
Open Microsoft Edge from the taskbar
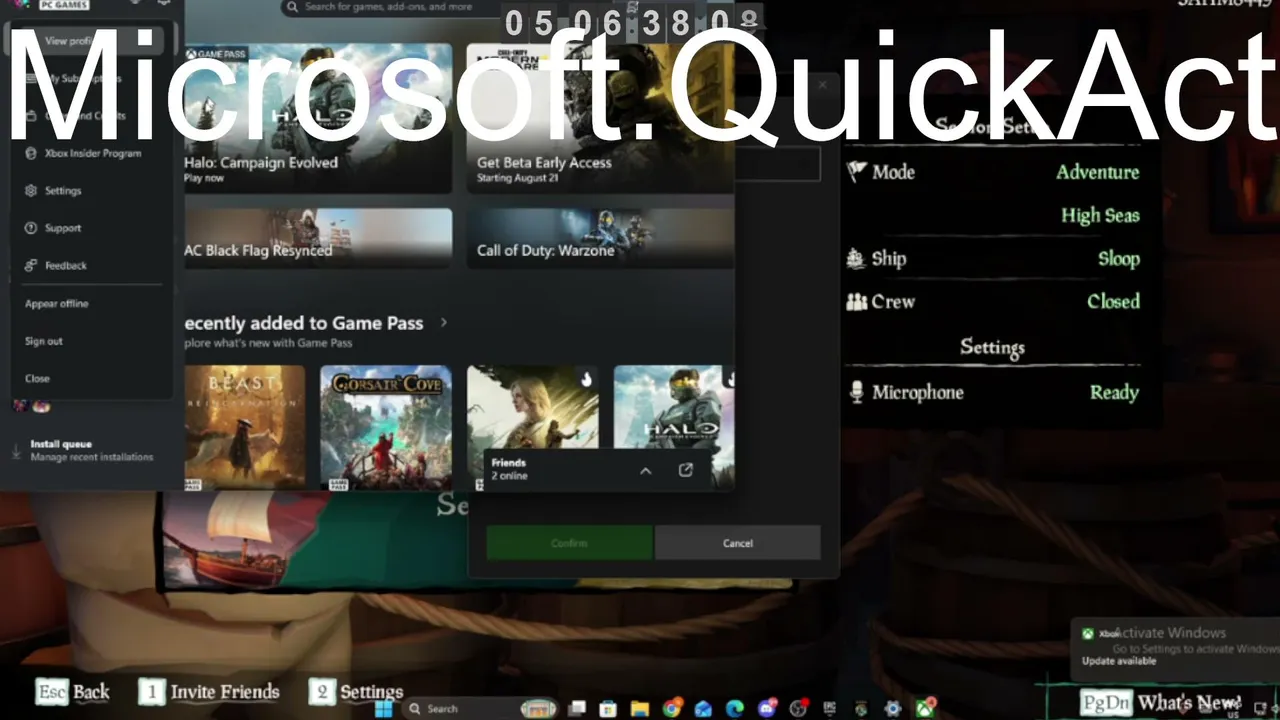pos(735,709)
